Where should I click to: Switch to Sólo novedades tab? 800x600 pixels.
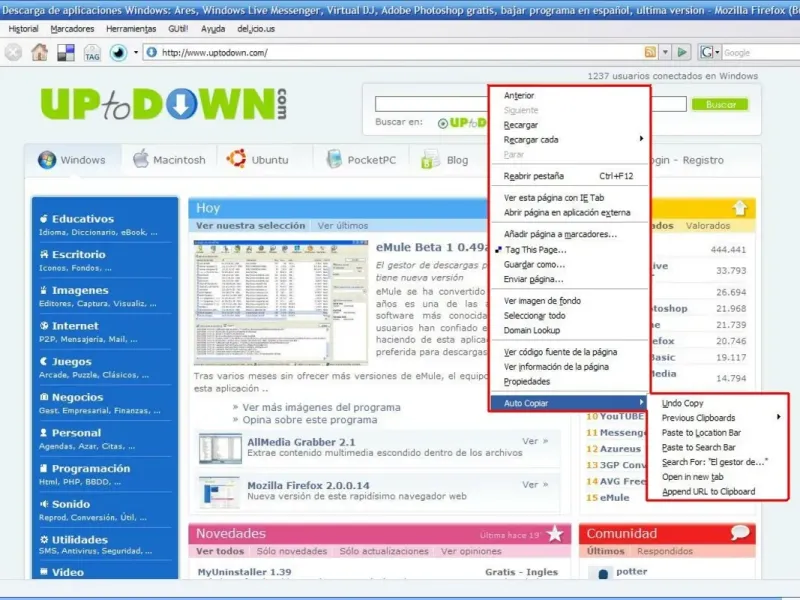(292, 551)
